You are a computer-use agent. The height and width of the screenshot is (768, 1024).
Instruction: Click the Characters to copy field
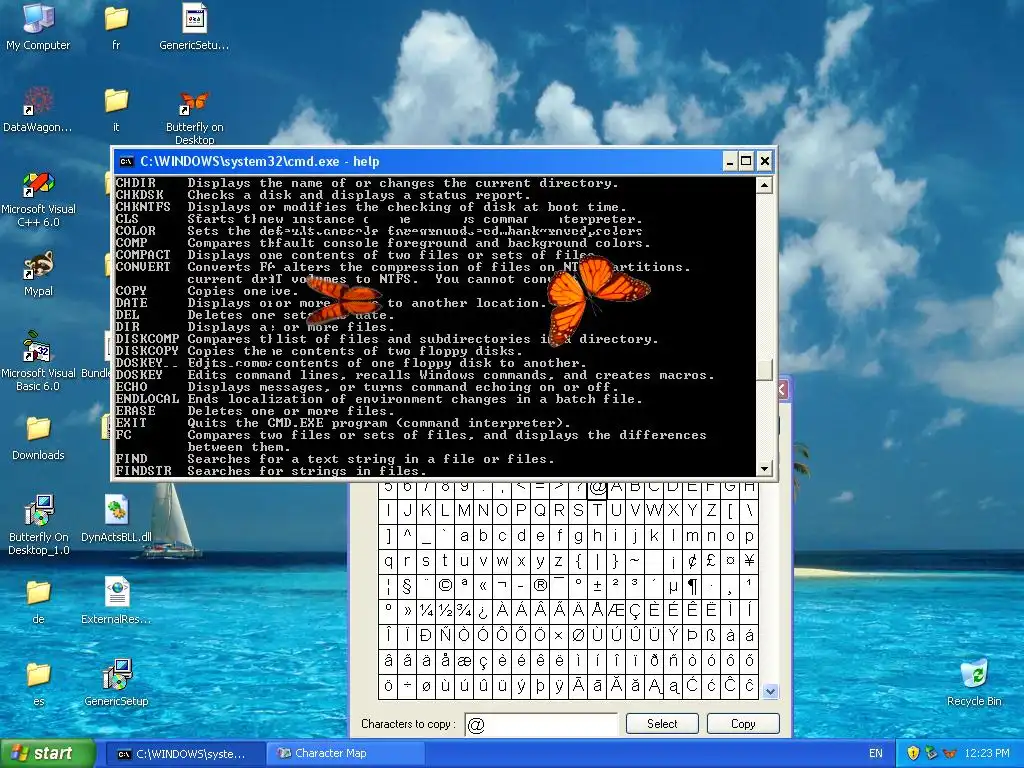click(541, 724)
